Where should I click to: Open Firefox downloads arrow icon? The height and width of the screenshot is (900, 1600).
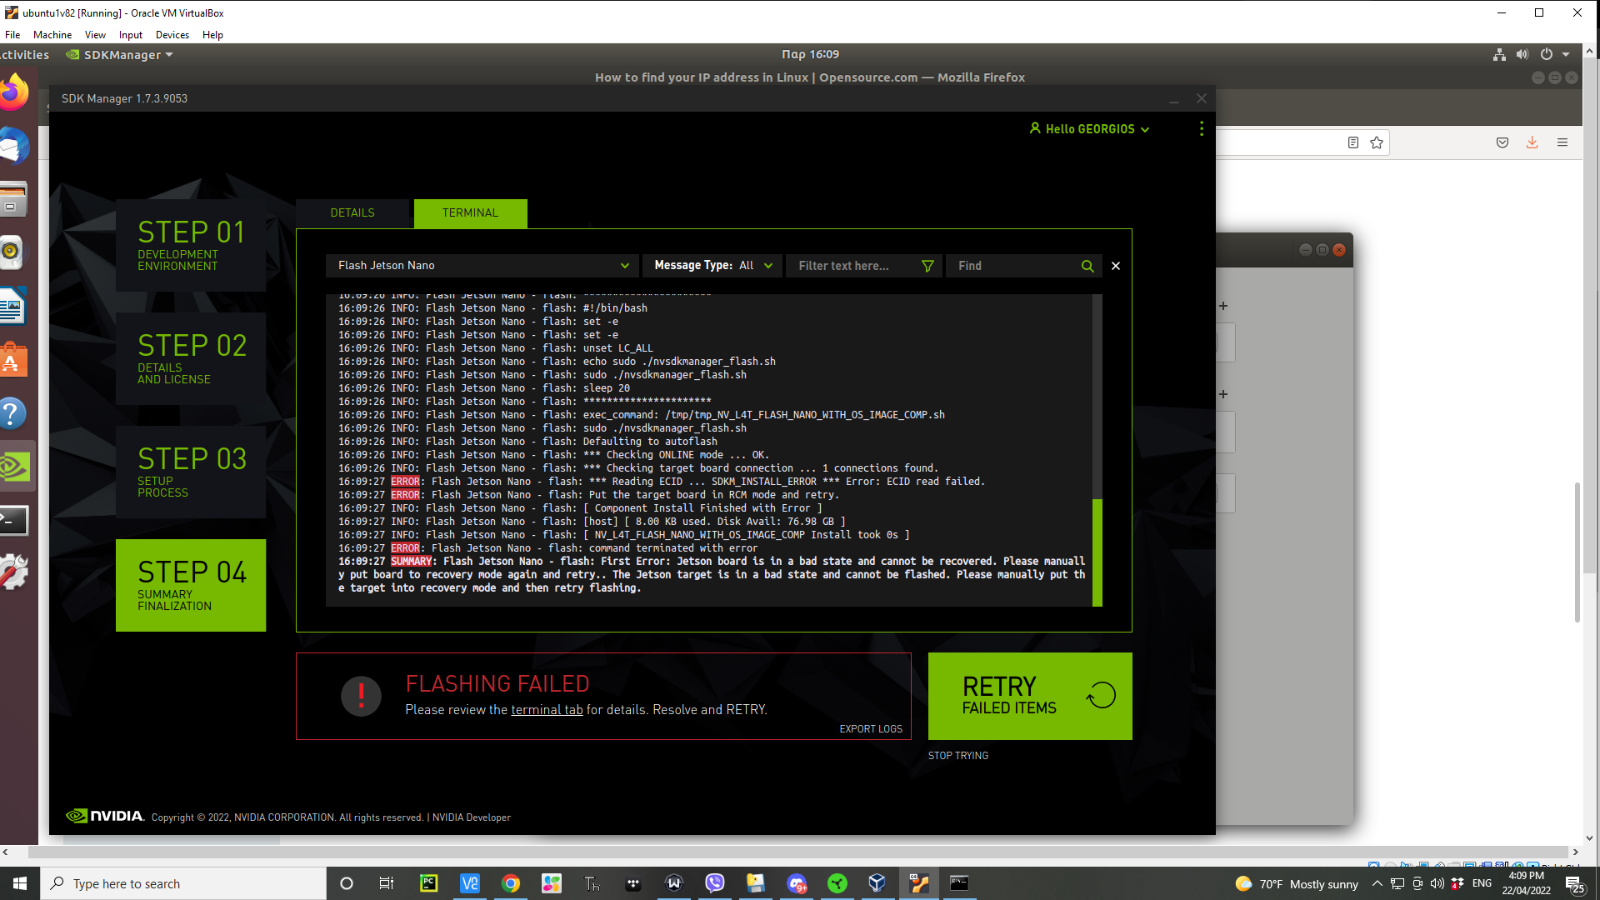point(1532,143)
